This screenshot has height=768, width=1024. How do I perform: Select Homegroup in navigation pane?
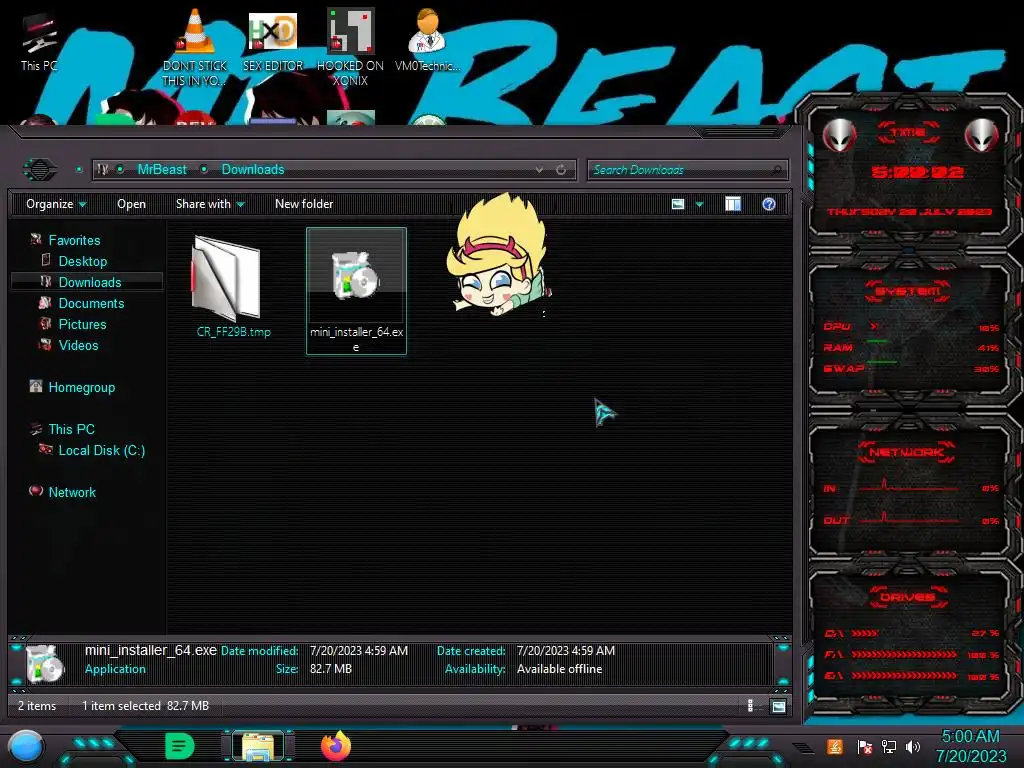point(81,387)
